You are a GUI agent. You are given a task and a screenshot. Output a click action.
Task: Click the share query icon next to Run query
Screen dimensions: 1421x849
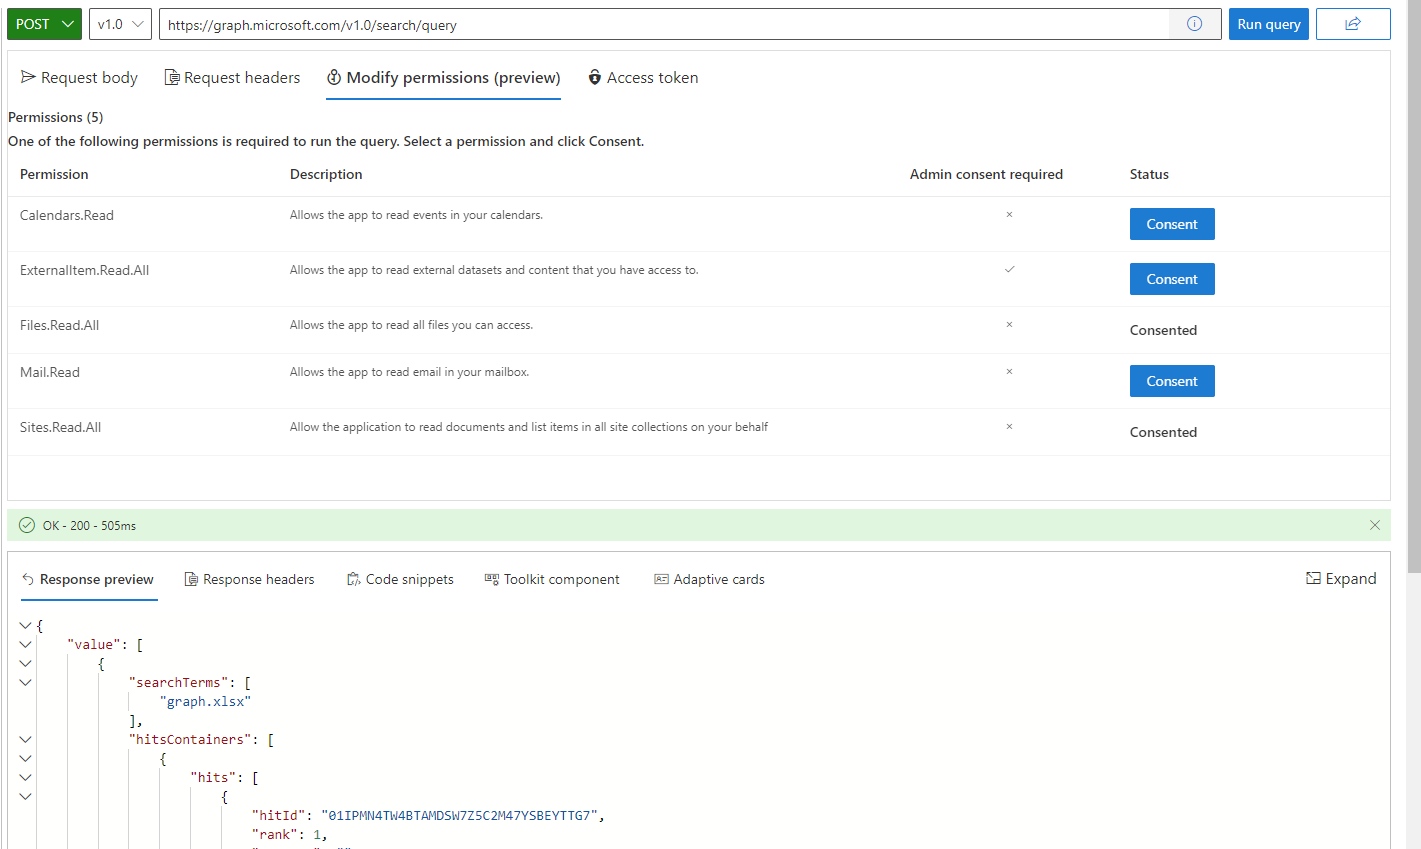(1353, 23)
